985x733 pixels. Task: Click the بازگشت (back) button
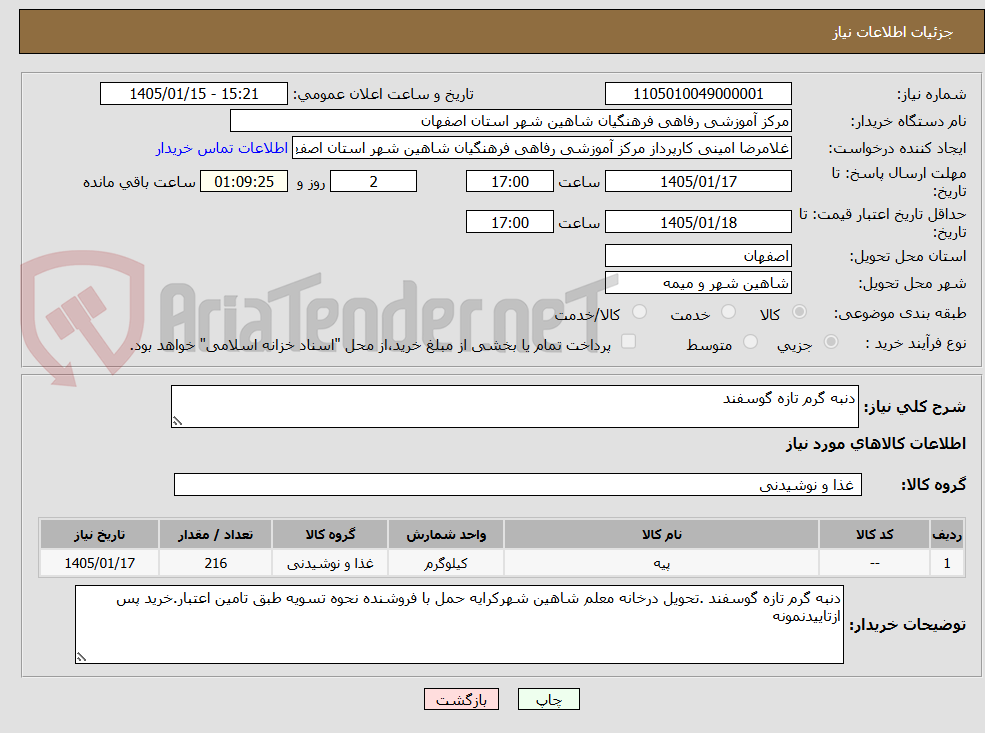click(x=461, y=699)
